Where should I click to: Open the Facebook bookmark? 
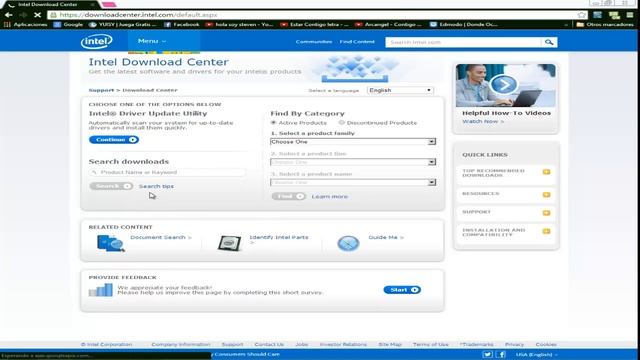pos(182,24)
